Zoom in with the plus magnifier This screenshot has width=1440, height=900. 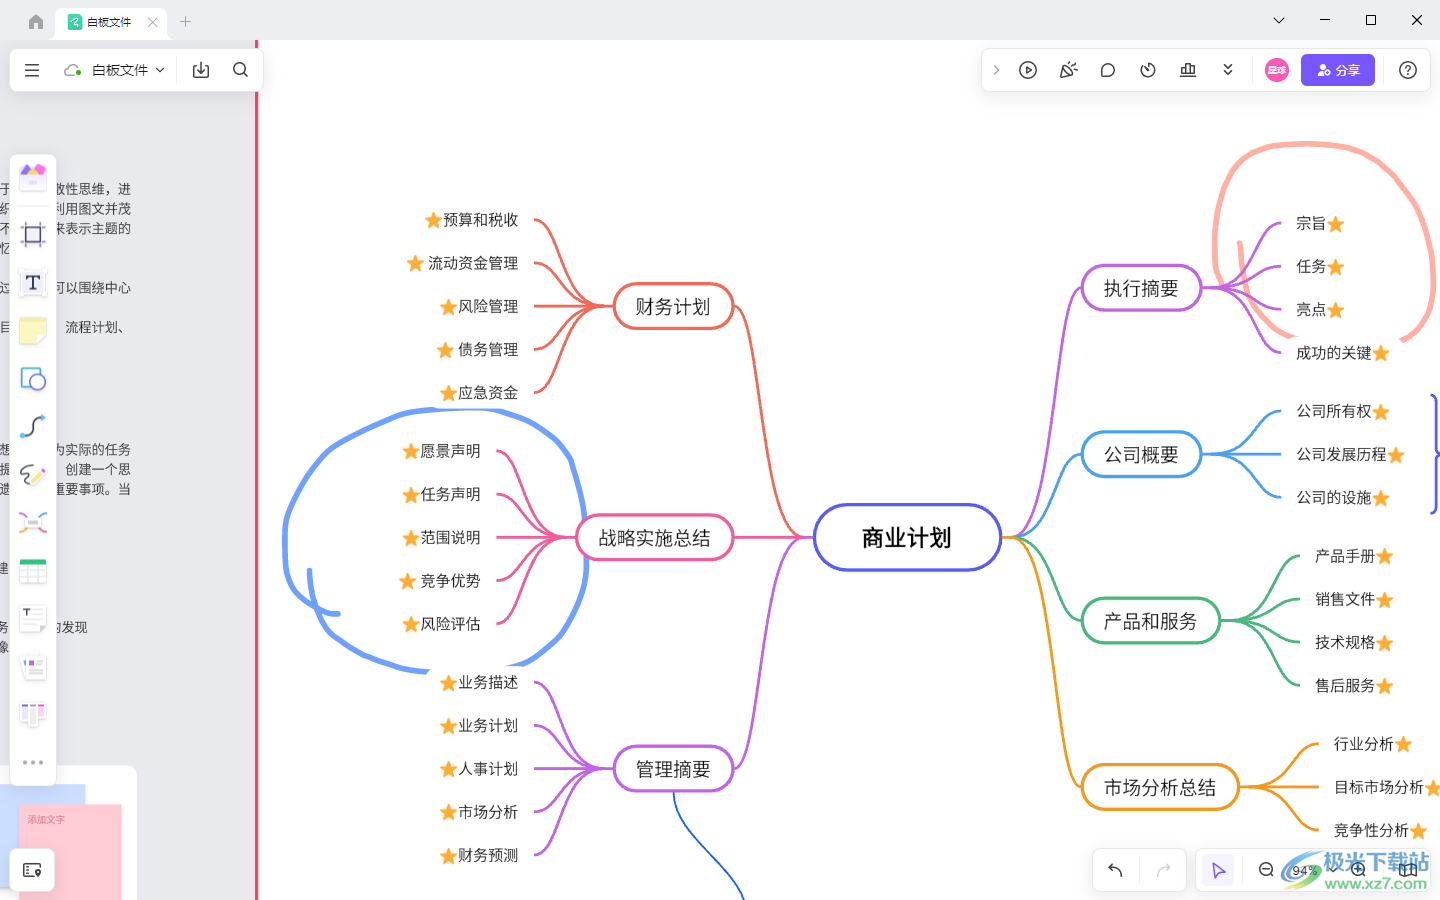pos(1358,870)
